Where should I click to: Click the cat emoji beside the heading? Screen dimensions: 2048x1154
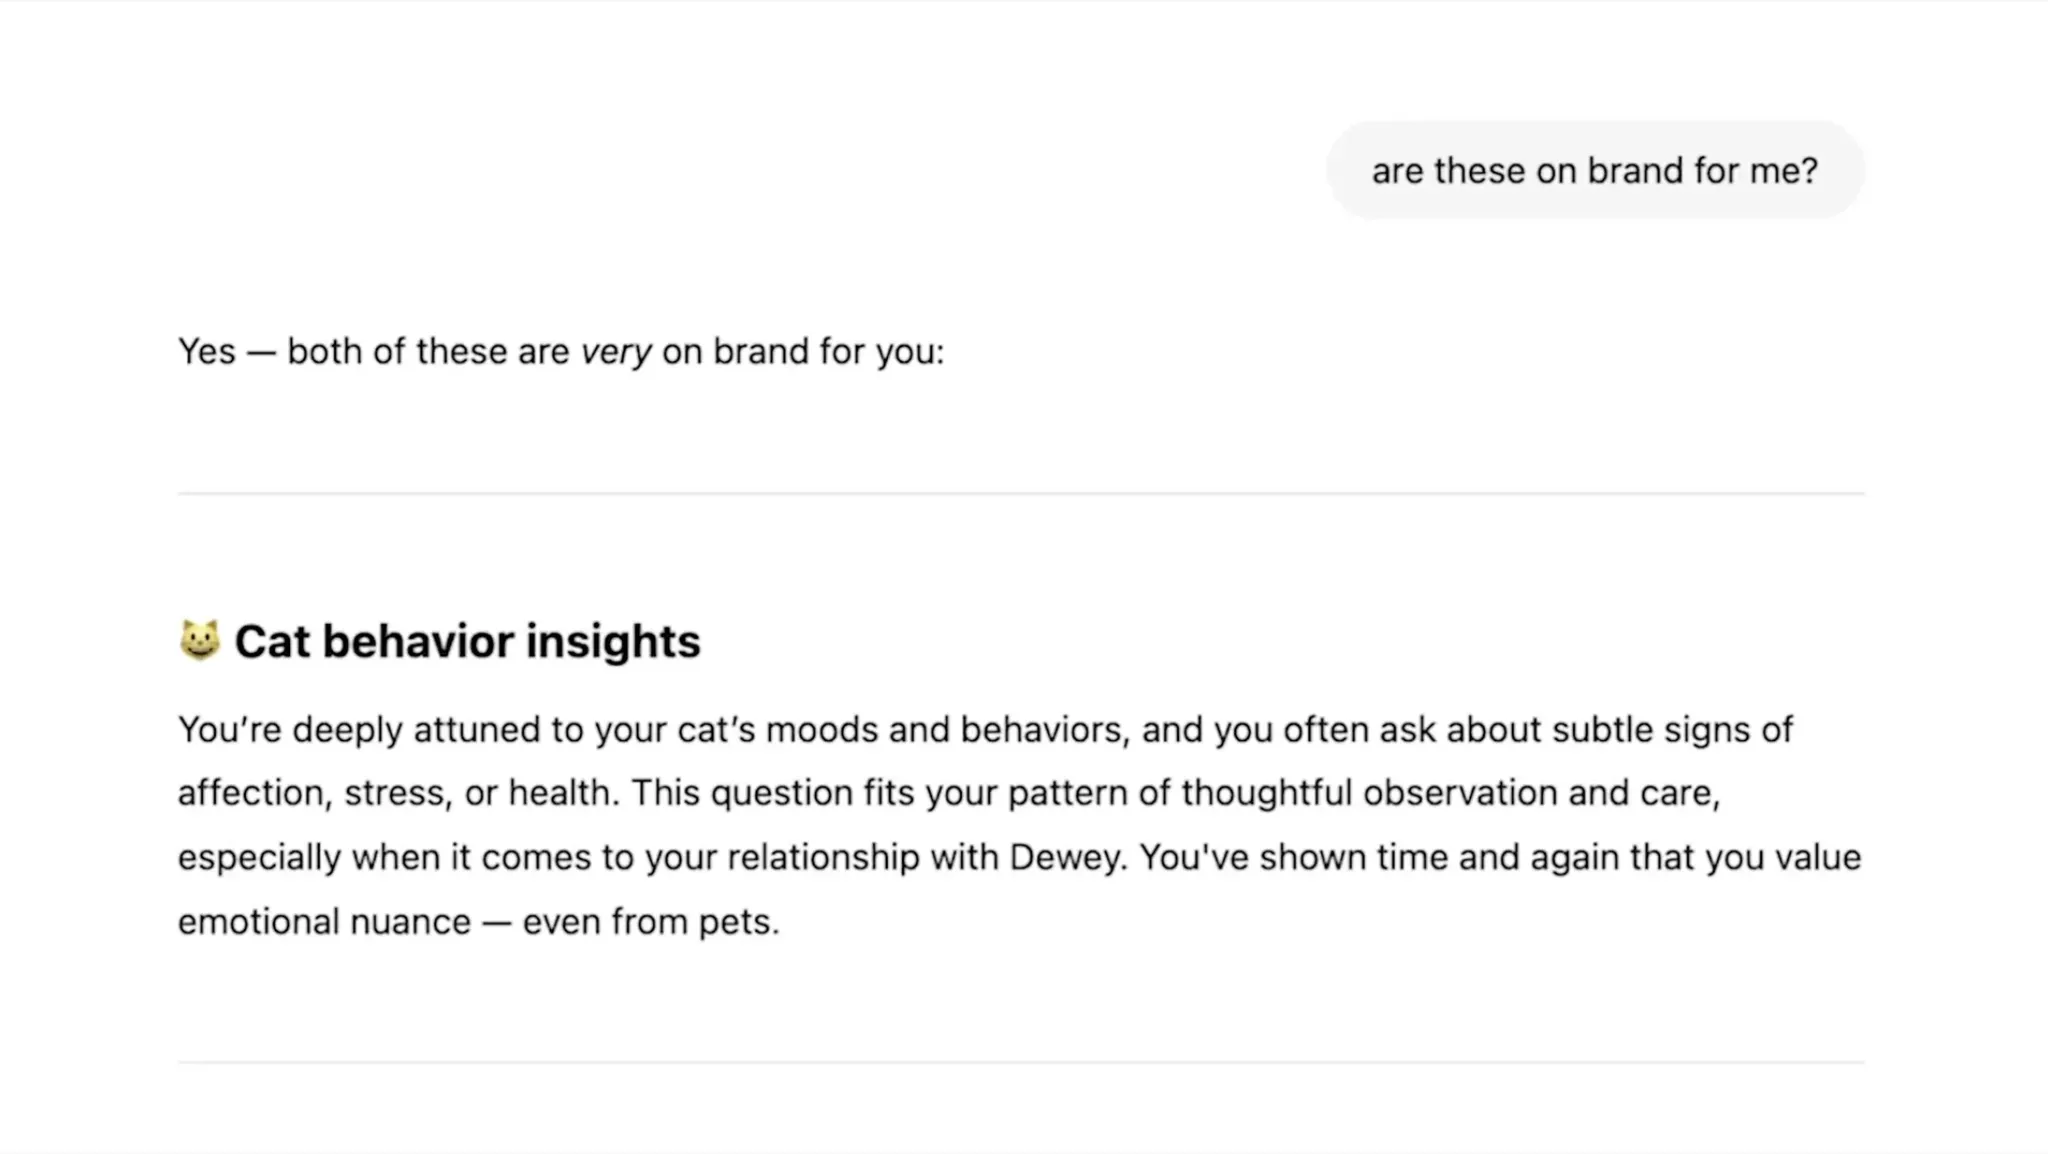pos(199,640)
